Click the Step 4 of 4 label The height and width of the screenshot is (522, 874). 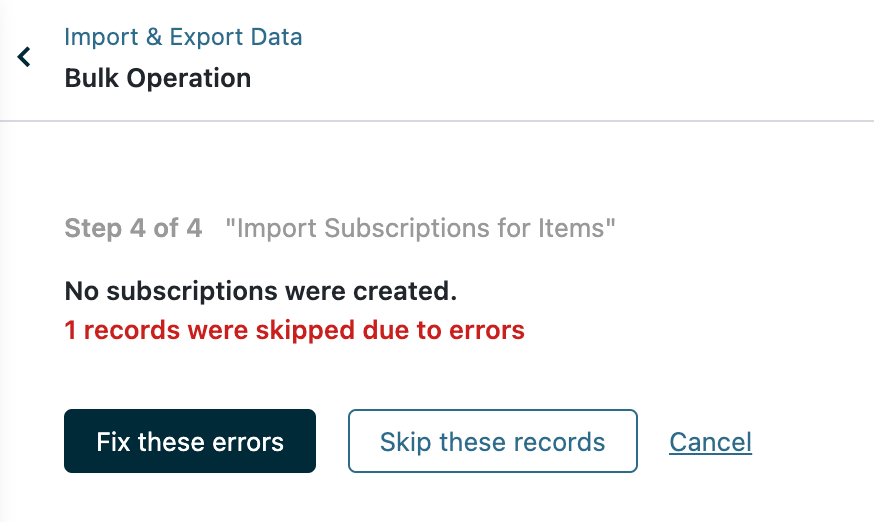(133, 229)
